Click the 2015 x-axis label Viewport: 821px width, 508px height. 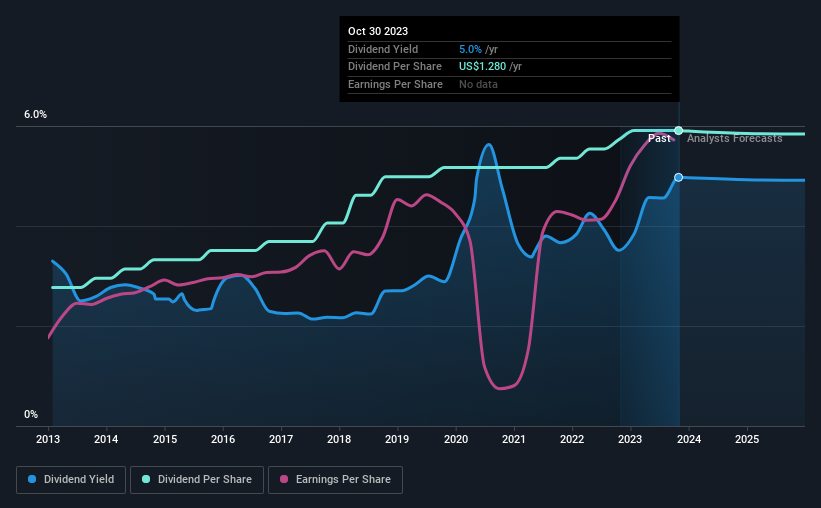click(x=165, y=439)
